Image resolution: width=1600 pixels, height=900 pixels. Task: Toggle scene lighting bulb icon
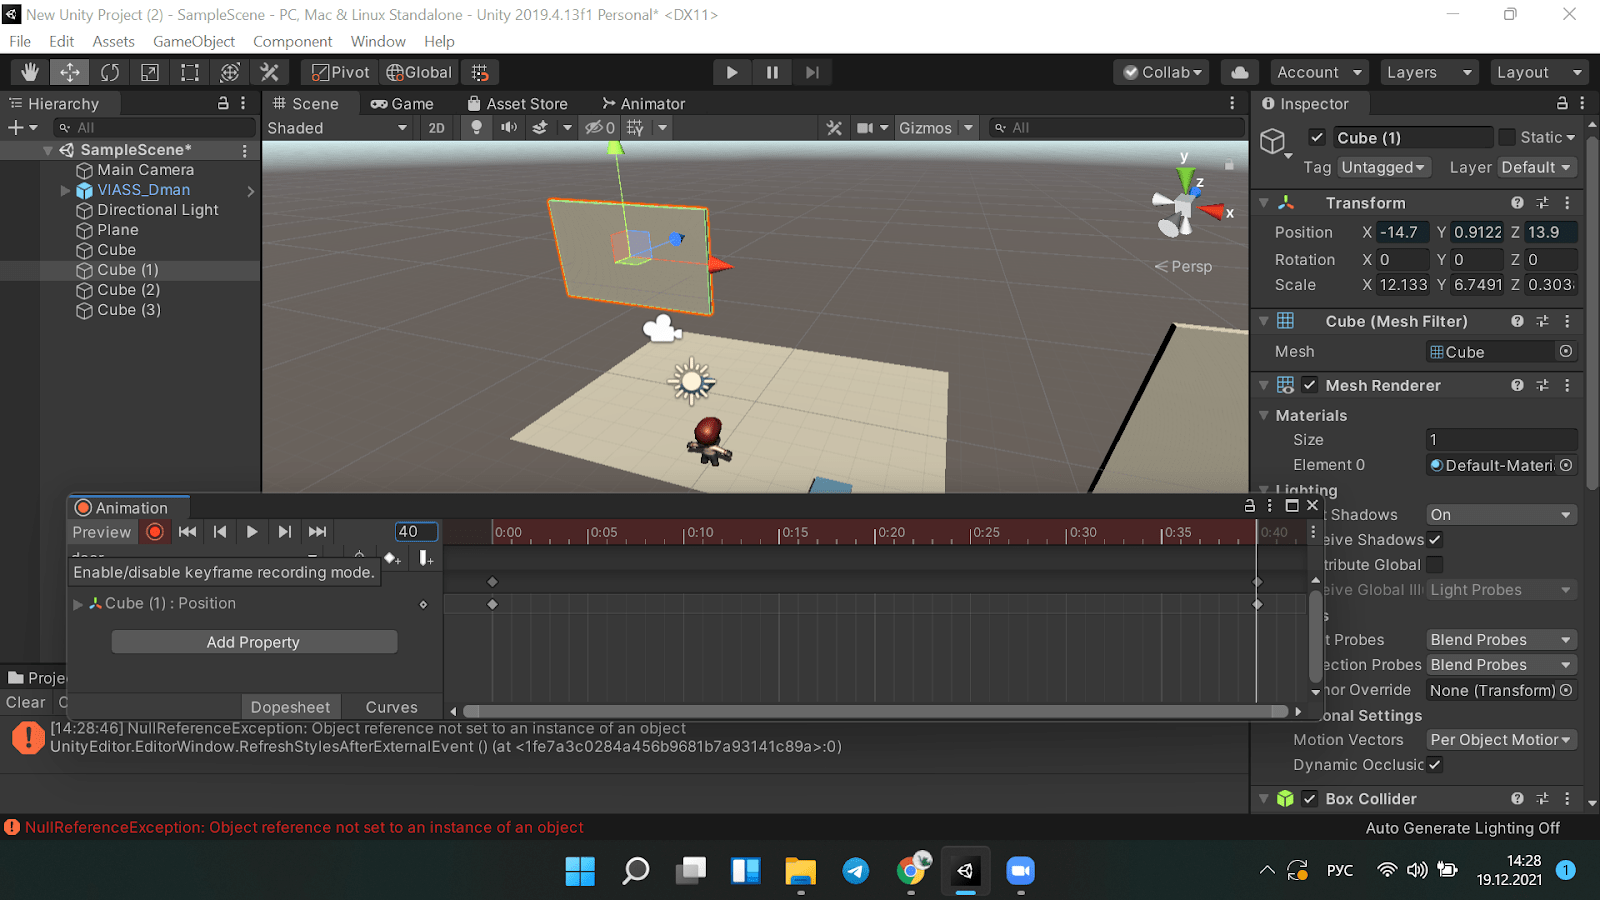pos(477,128)
